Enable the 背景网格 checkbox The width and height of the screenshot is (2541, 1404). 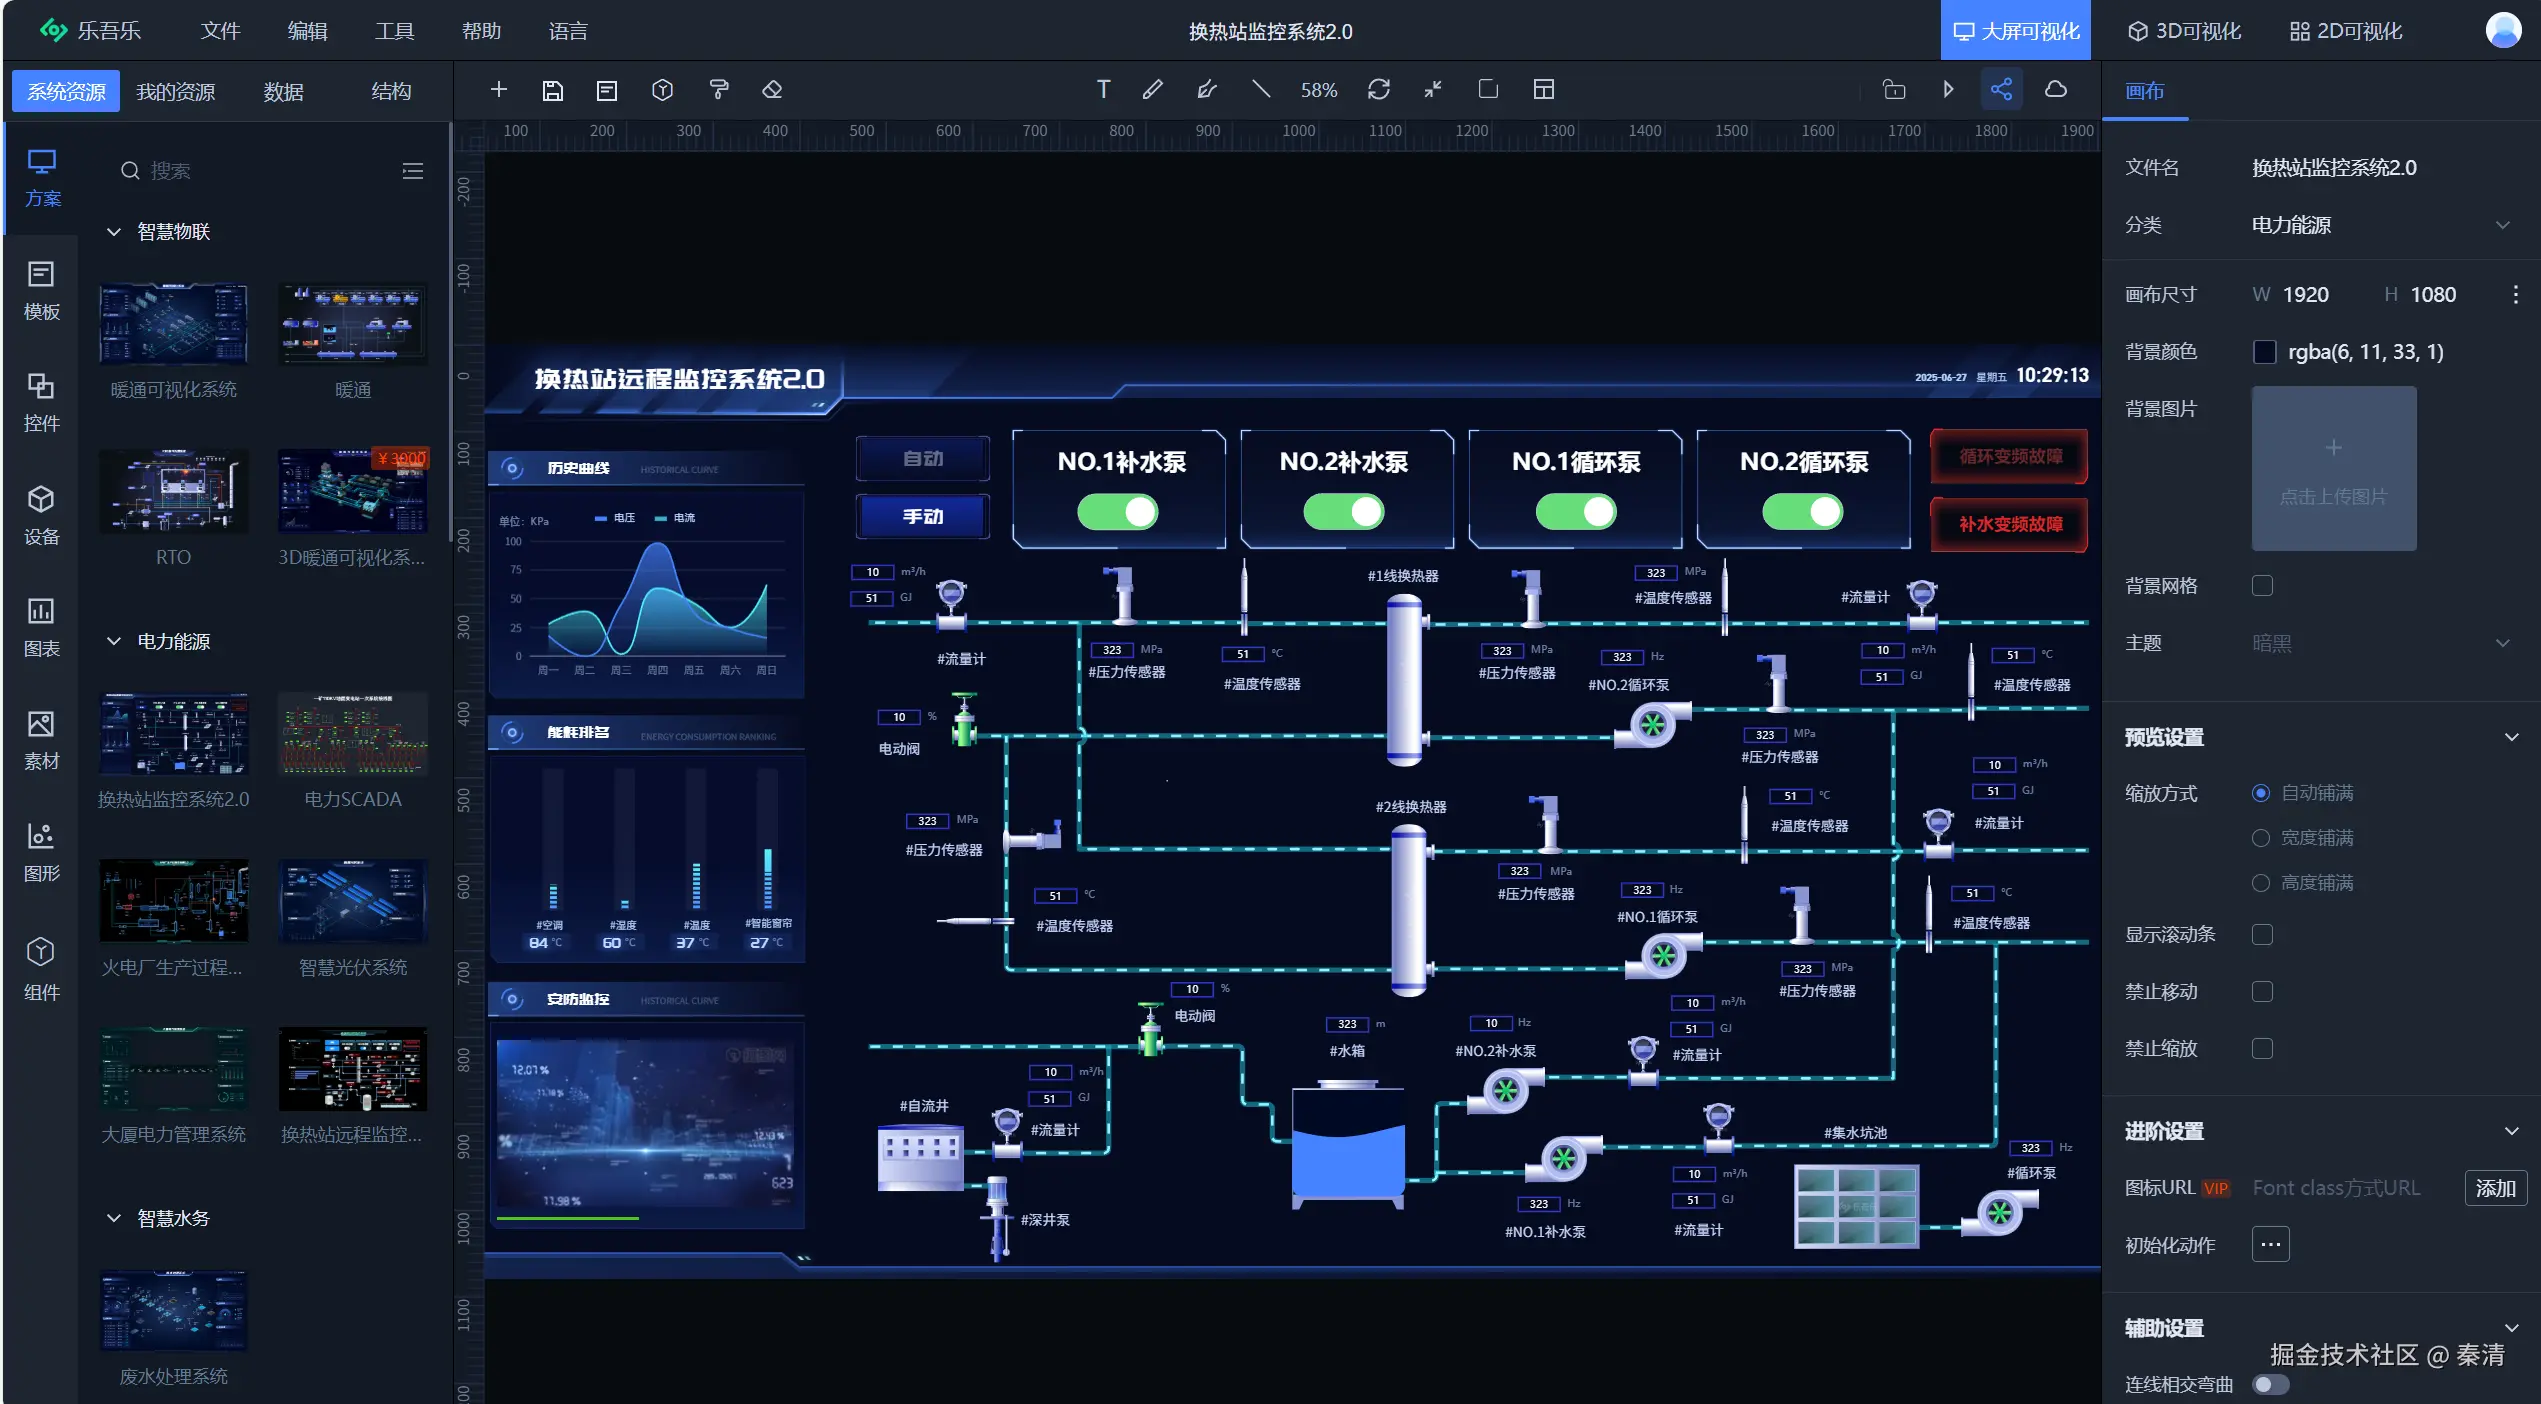2262,586
